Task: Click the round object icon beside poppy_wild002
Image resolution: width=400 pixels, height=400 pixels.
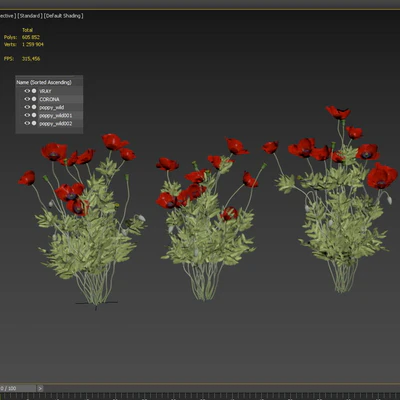Action: (34, 123)
